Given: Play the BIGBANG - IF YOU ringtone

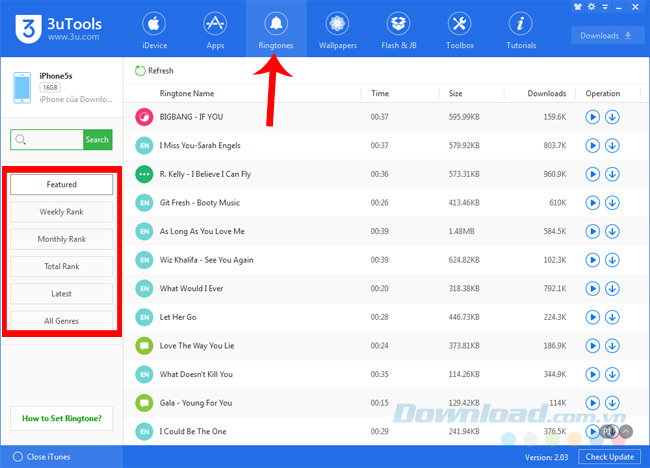Looking at the screenshot, I should point(593,117).
